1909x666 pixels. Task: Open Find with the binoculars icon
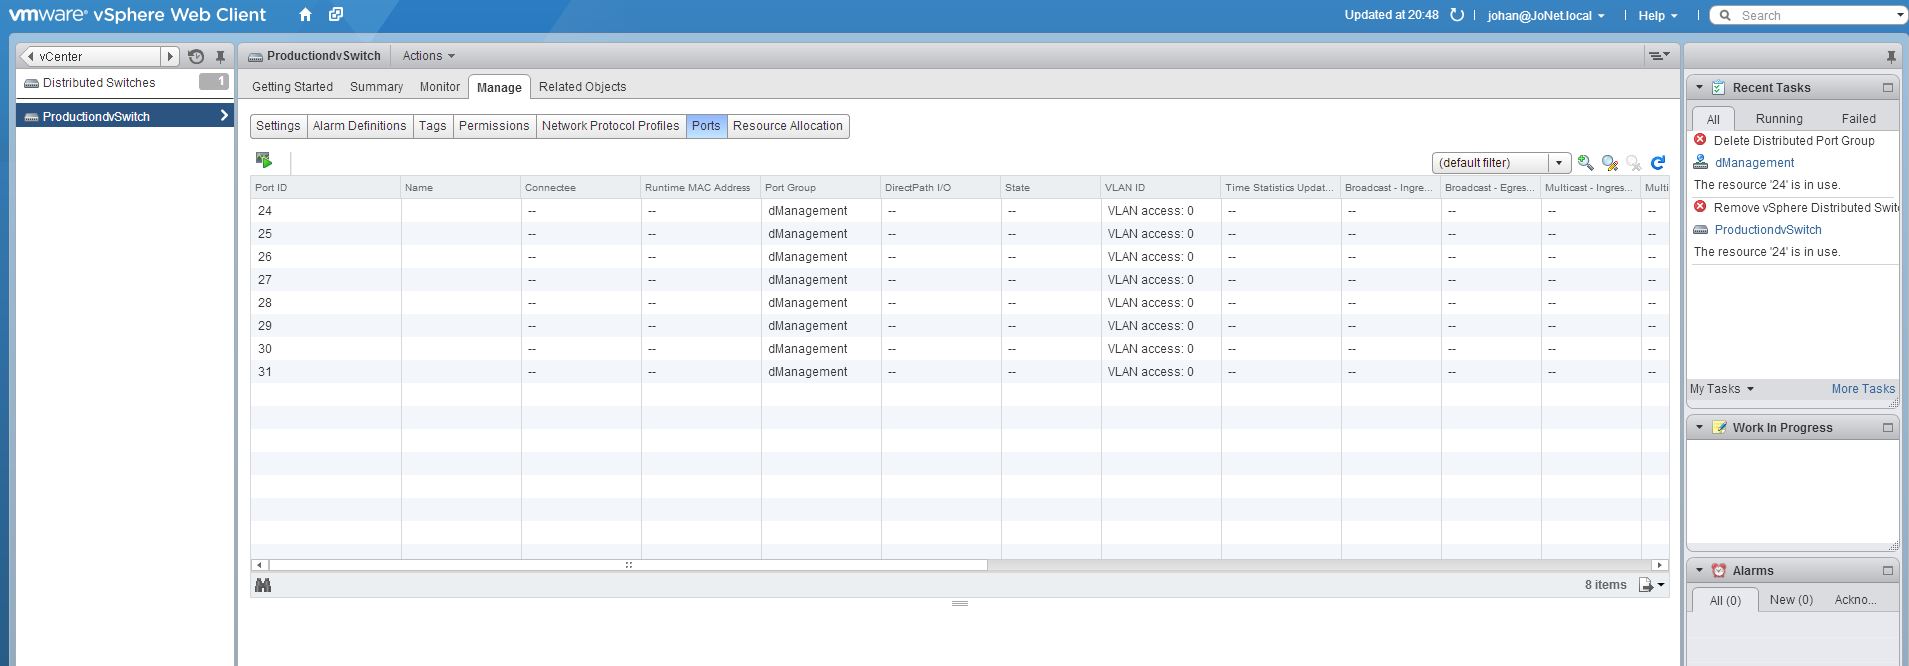click(x=263, y=585)
